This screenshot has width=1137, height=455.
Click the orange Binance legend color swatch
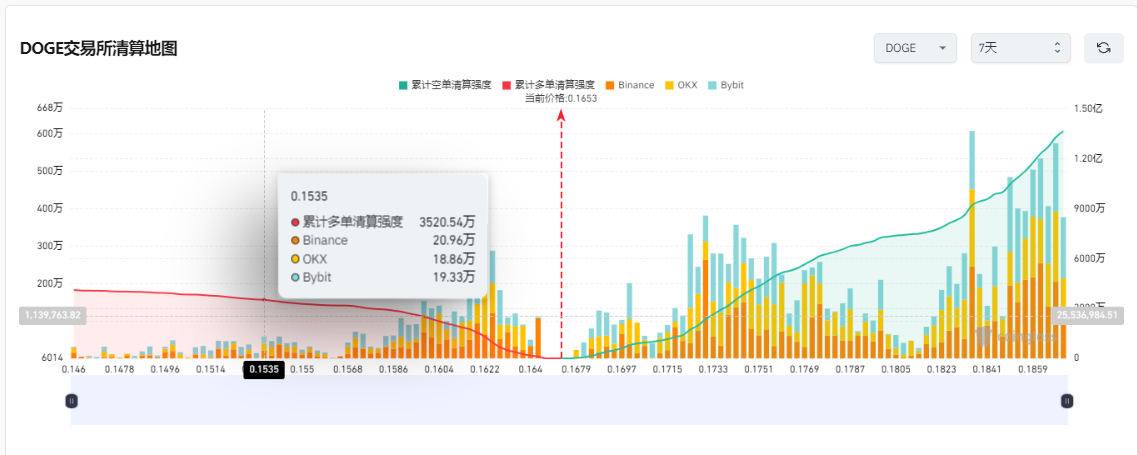click(x=609, y=85)
